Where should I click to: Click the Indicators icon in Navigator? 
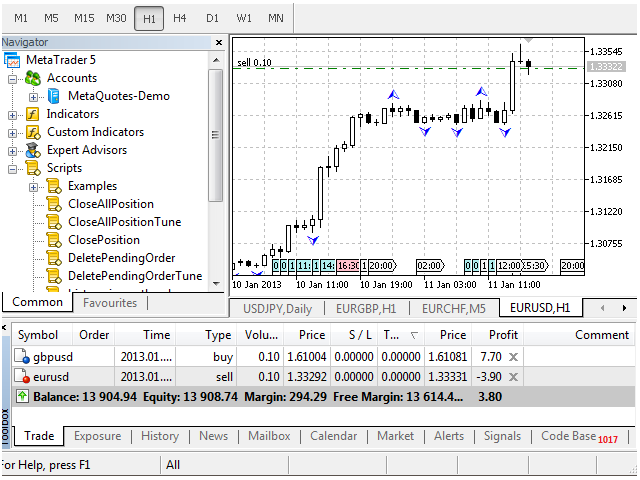(x=32, y=114)
